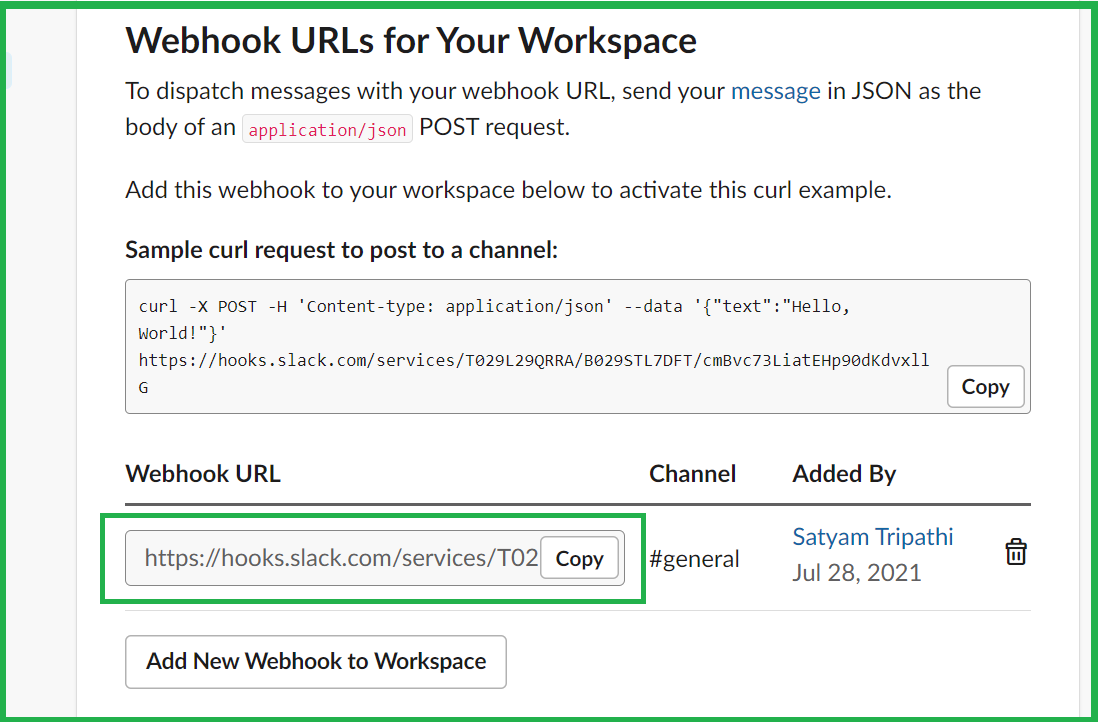This screenshot has height=722, width=1098.
Task: Click the Jul 28, 2021 date
Action: (856, 573)
